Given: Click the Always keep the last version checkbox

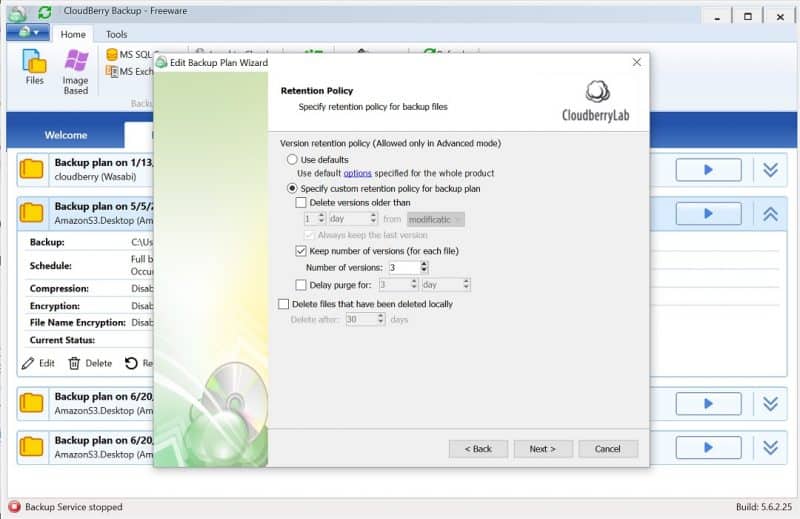Looking at the screenshot, I should tap(309, 235).
